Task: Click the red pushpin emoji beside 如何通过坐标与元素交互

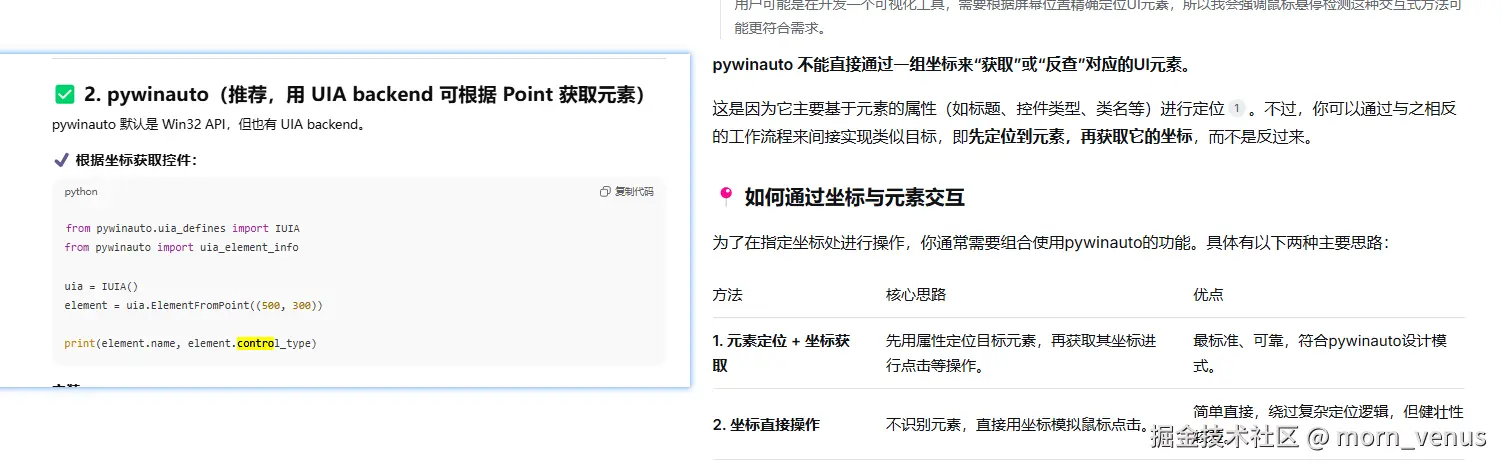Action: tap(726, 197)
